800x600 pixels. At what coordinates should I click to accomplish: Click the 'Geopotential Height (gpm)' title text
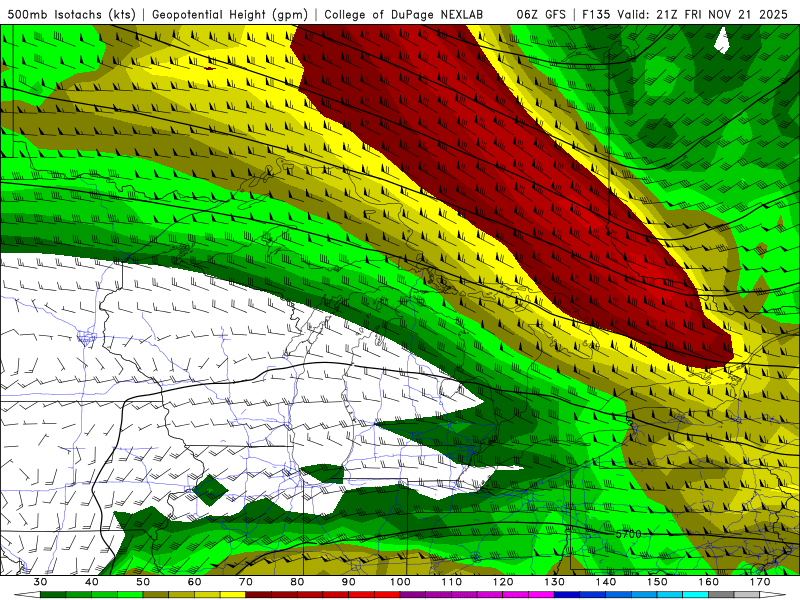230,14
